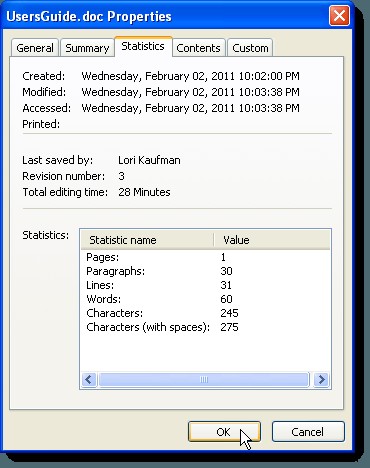Click the 'Value' column header
This screenshot has width=370, height=468.
272,240
